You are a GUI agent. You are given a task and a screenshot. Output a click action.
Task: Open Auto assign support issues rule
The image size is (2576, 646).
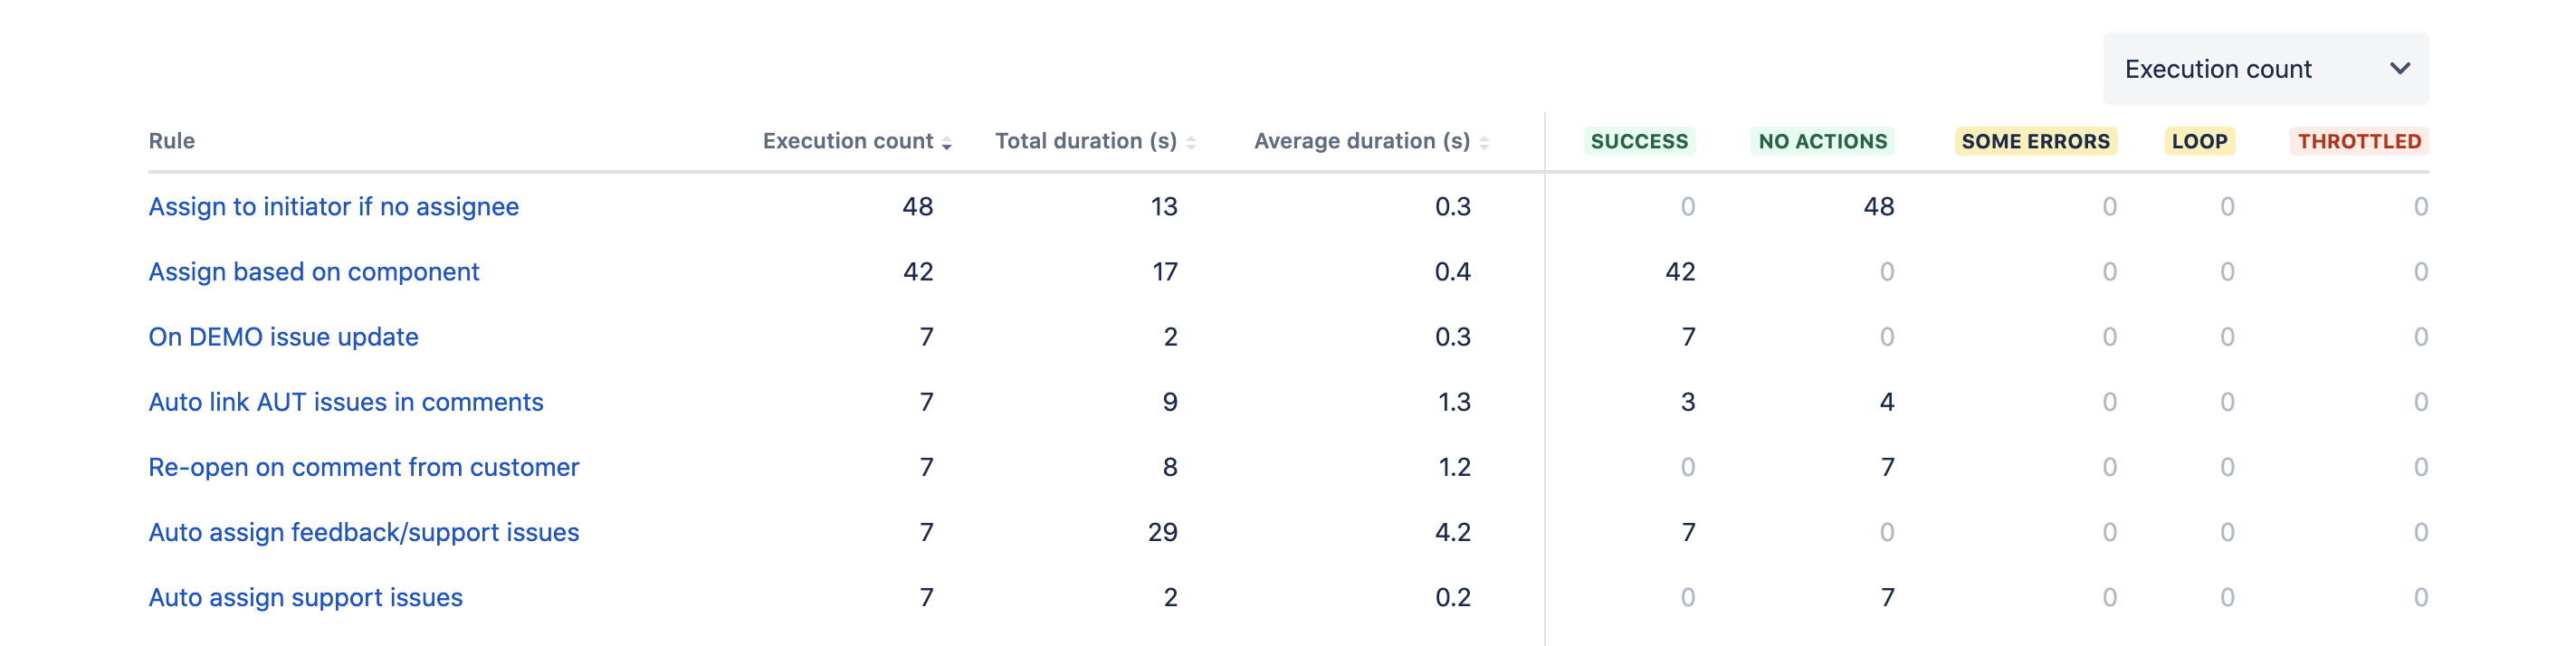pos(305,597)
